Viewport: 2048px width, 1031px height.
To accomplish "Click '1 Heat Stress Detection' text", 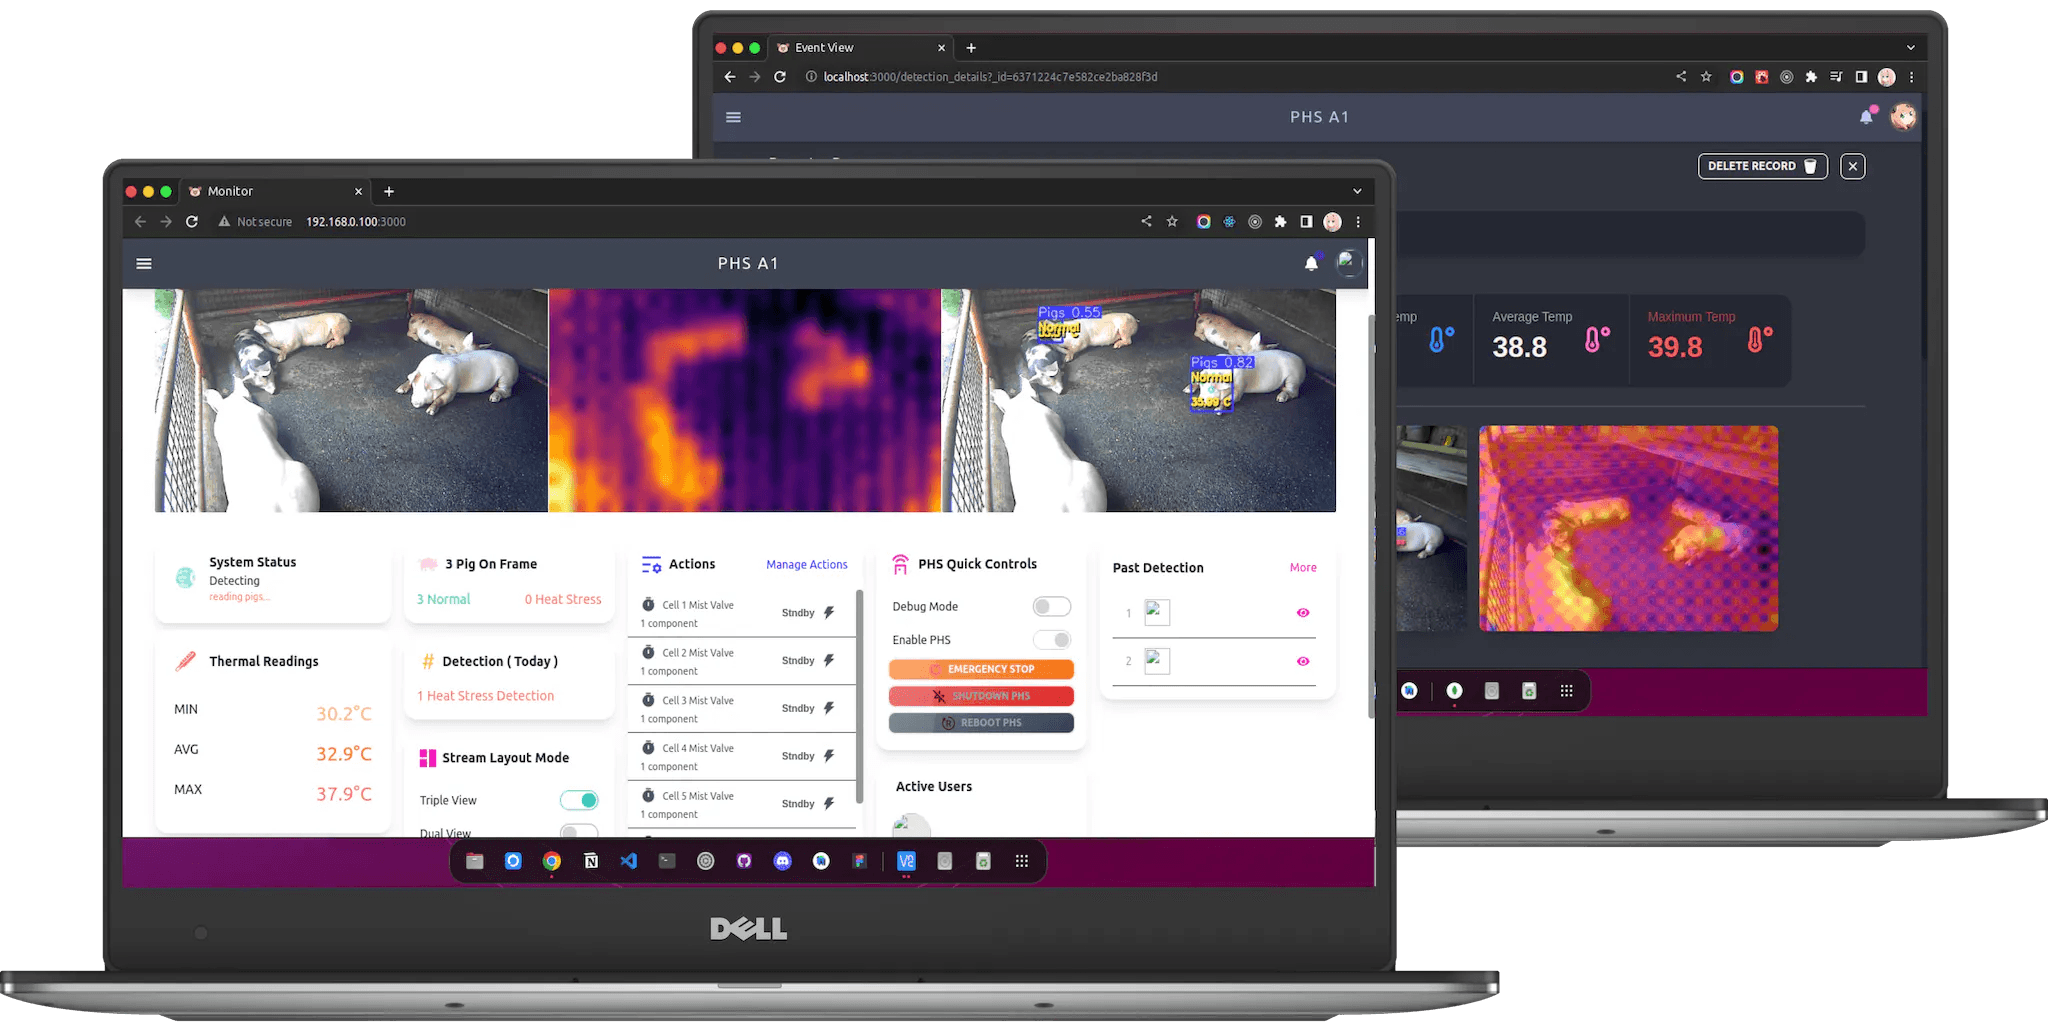I will pyautogui.click(x=485, y=696).
